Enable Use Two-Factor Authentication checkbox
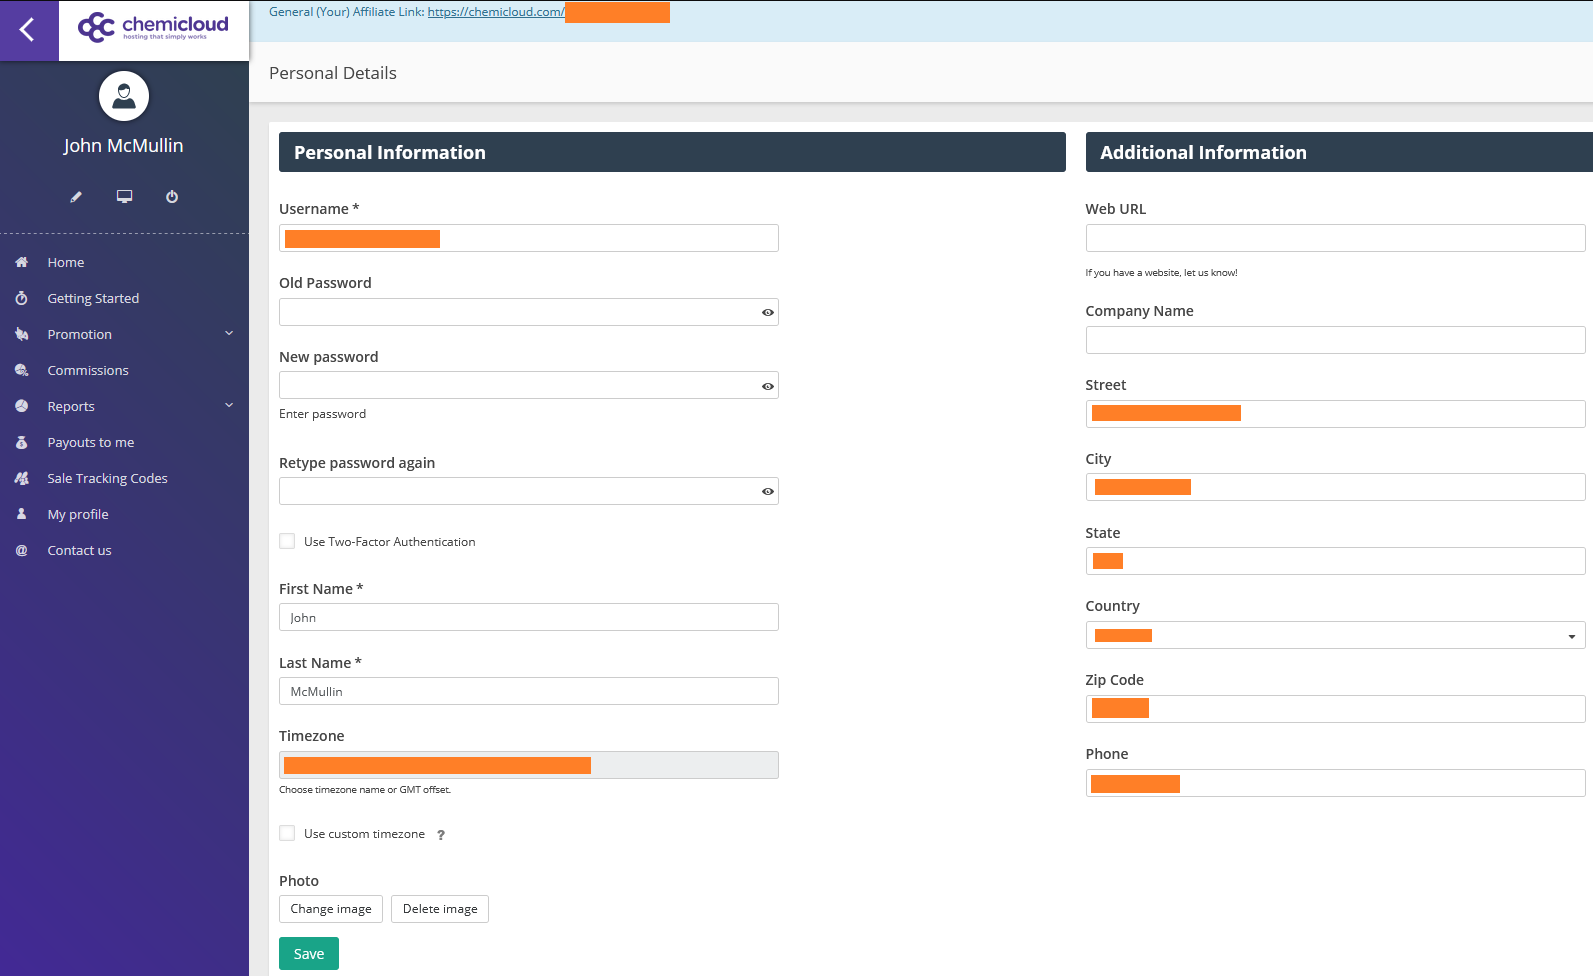Viewport: 1593px width, 976px height. pyautogui.click(x=288, y=542)
